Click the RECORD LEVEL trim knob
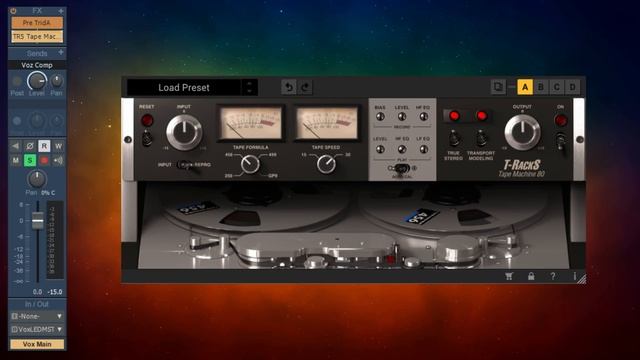The width and height of the screenshot is (640, 360). click(x=402, y=117)
